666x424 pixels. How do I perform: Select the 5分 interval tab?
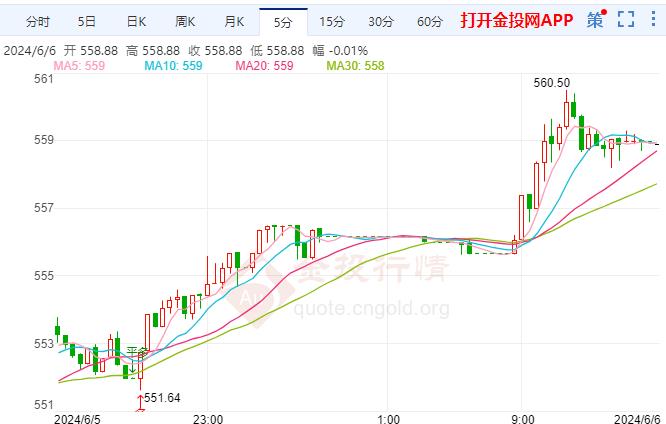pos(283,21)
